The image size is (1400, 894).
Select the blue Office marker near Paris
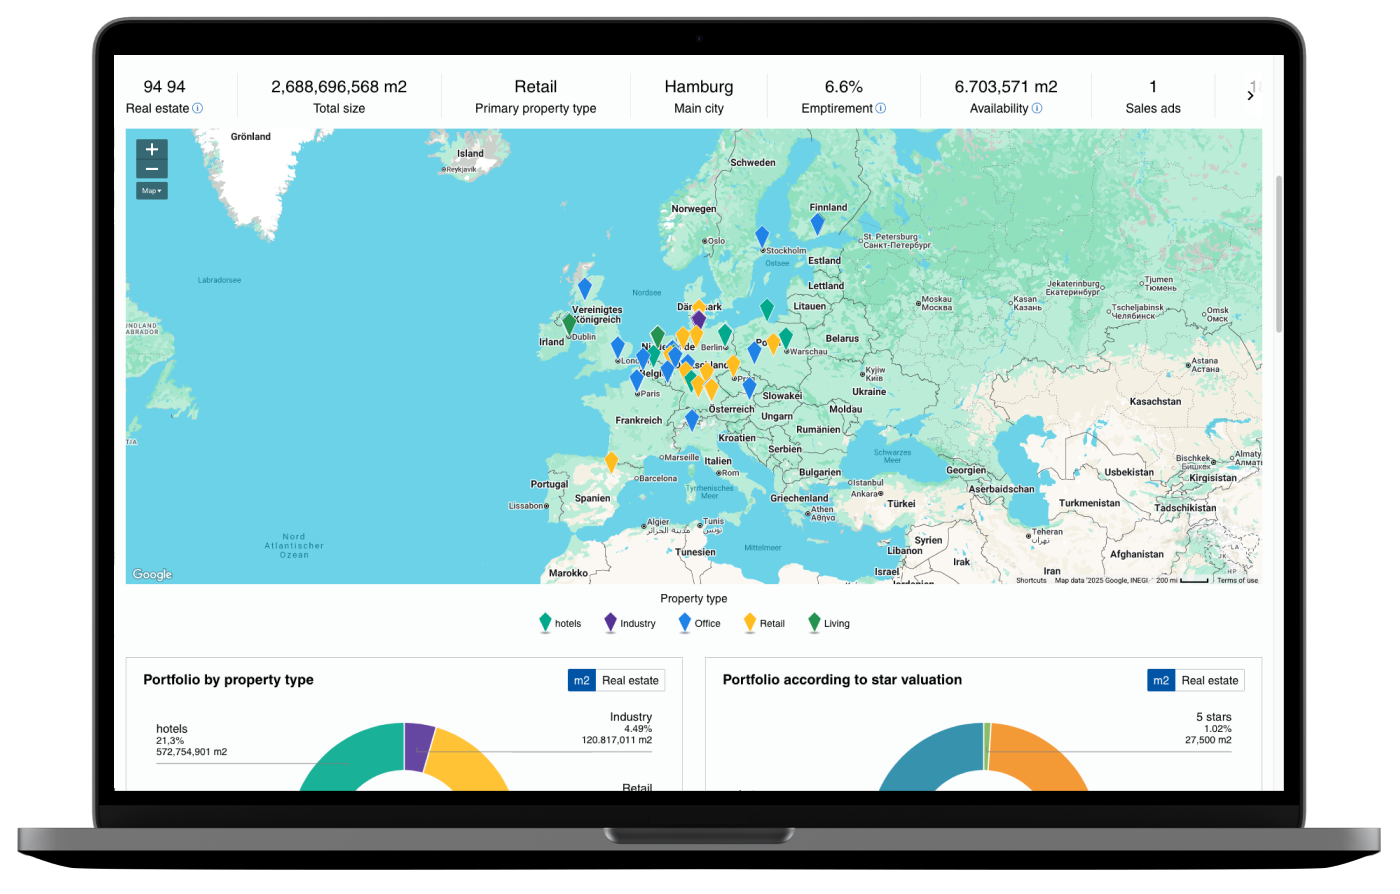click(637, 380)
